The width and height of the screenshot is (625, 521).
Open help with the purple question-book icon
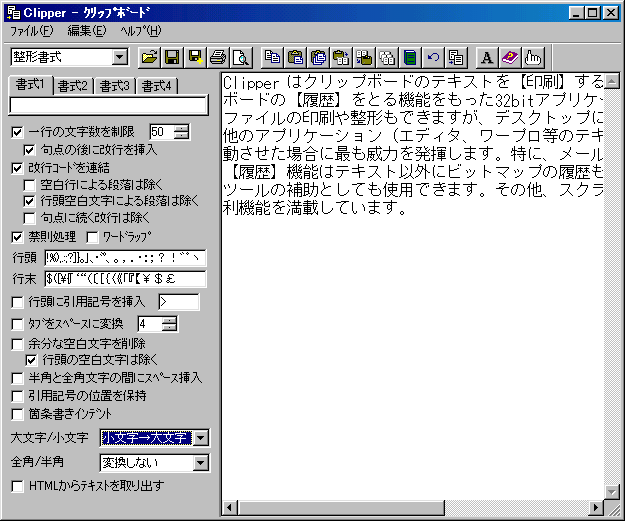click(510, 58)
